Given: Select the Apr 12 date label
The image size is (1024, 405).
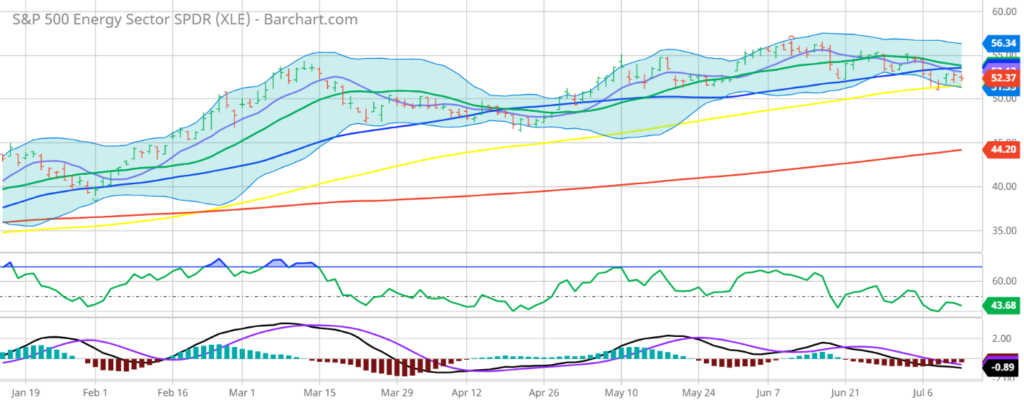Looking at the screenshot, I should [467, 394].
